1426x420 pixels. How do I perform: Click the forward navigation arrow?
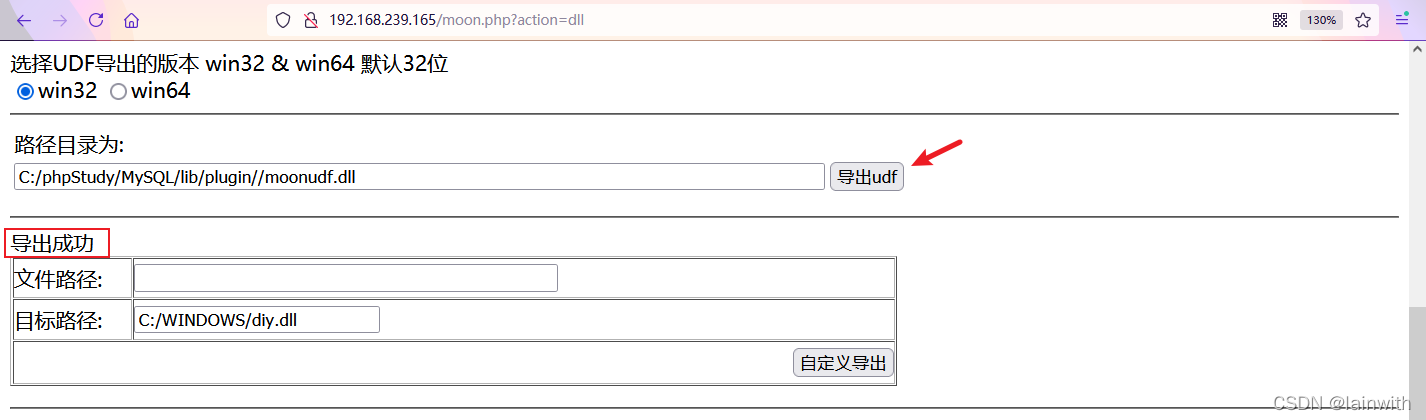point(60,20)
